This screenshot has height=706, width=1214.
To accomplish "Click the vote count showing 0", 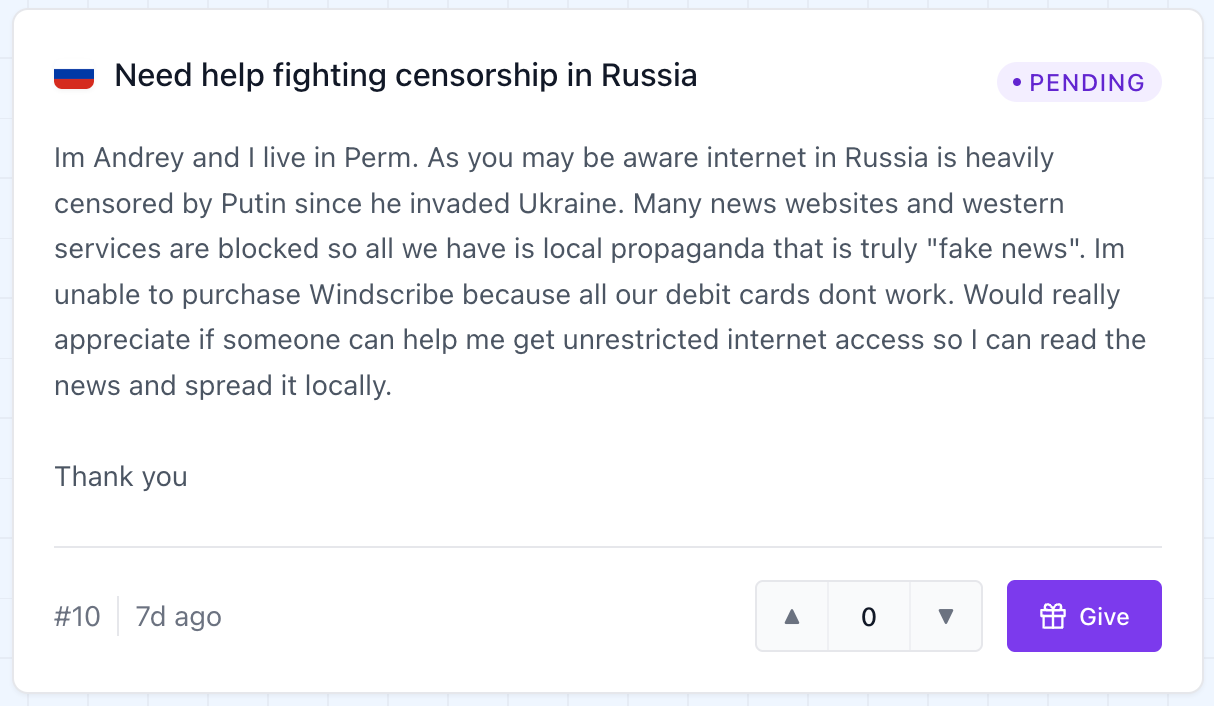I will (869, 617).
